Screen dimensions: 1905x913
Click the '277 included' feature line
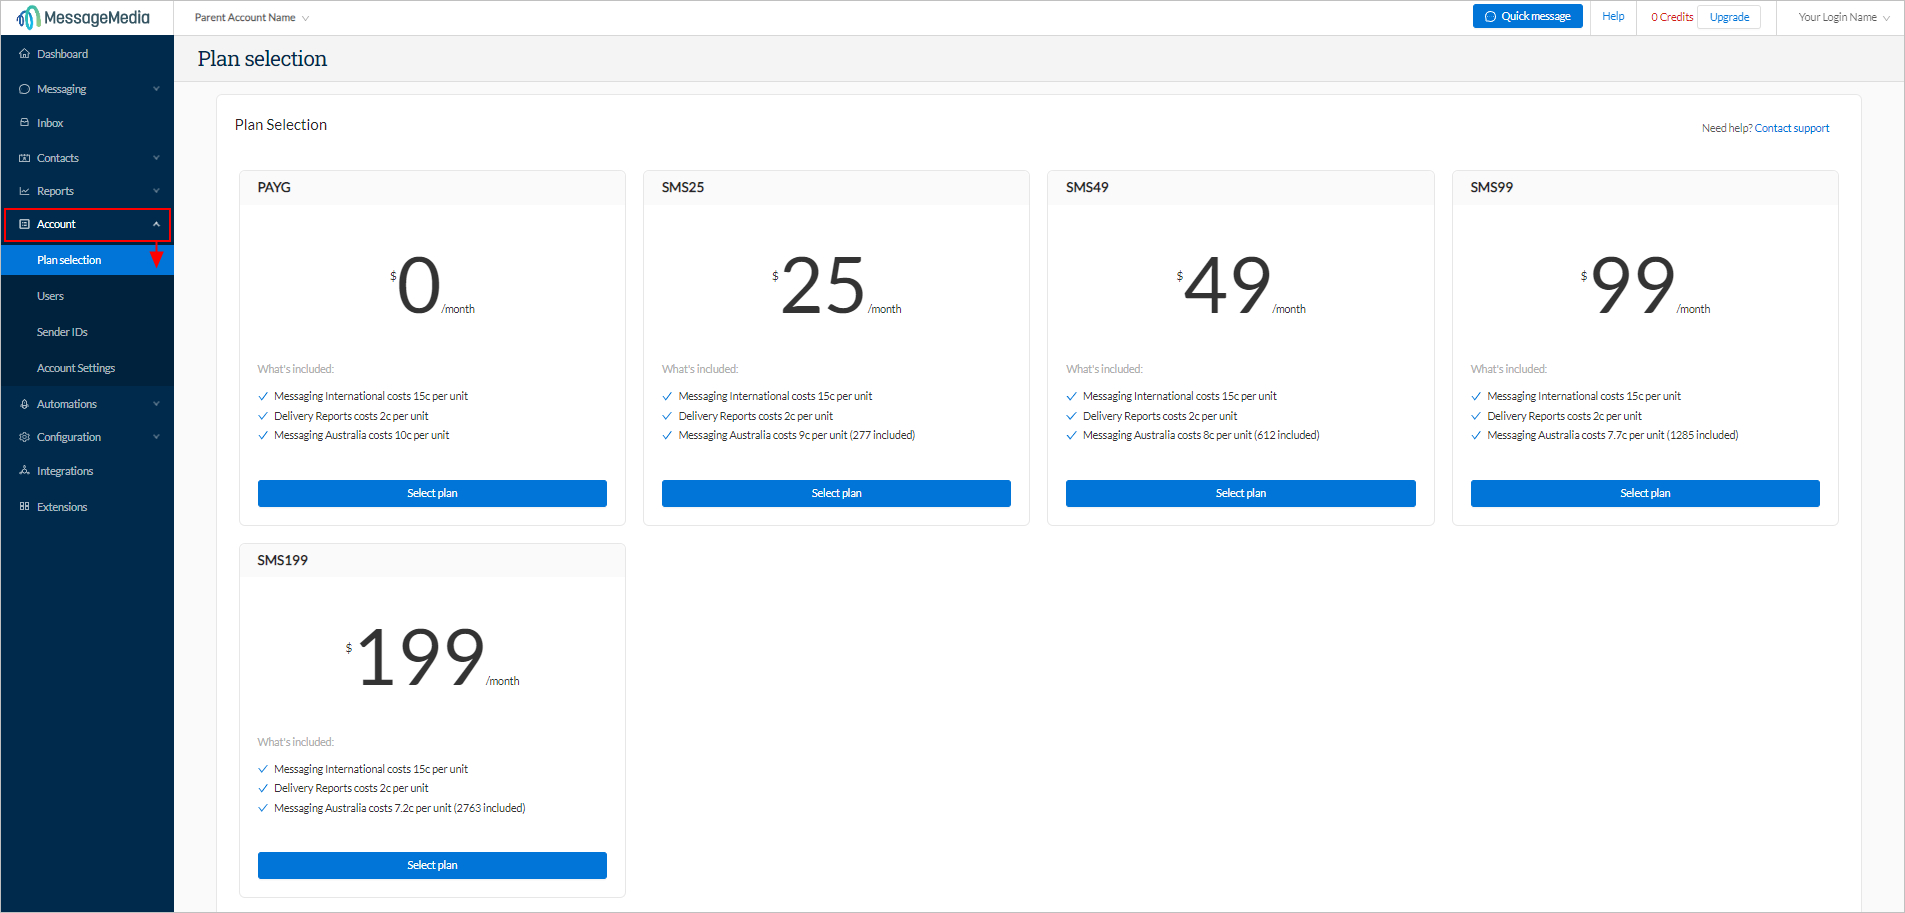click(797, 435)
